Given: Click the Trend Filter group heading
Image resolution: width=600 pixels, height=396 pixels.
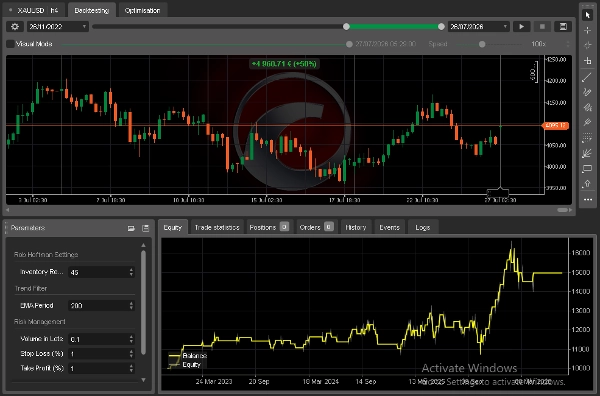Looking at the screenshot, I should pos(31,288).
